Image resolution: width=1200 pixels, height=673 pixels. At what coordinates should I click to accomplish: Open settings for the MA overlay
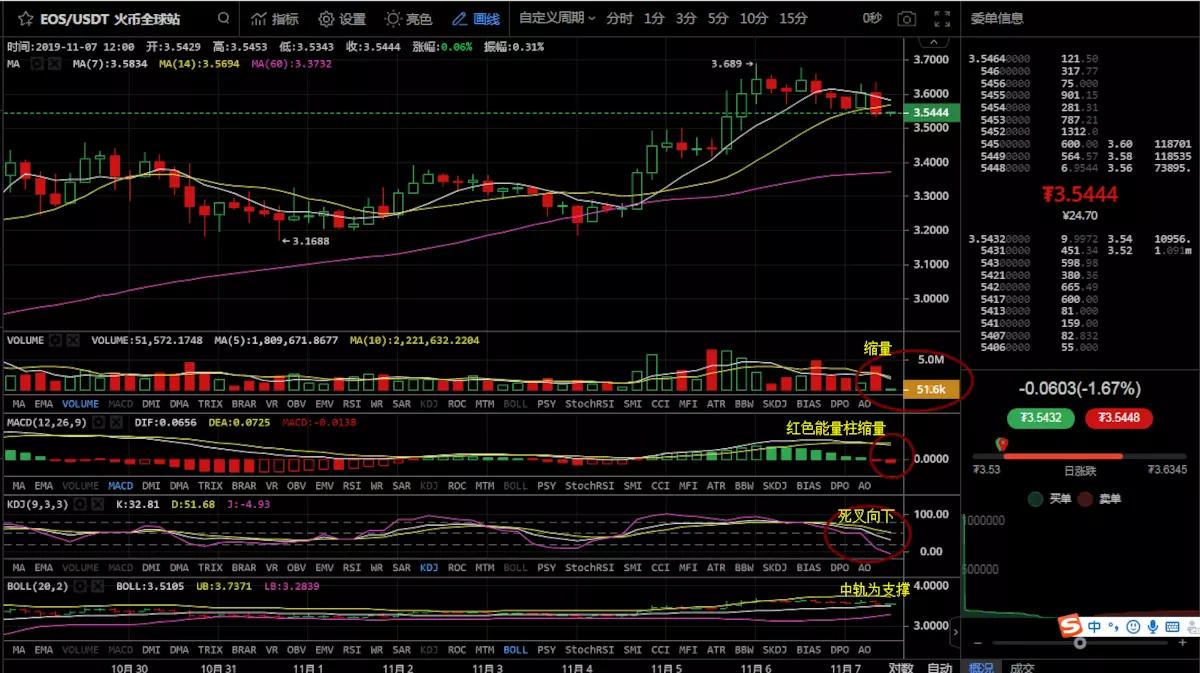click(x=37, y=63)
